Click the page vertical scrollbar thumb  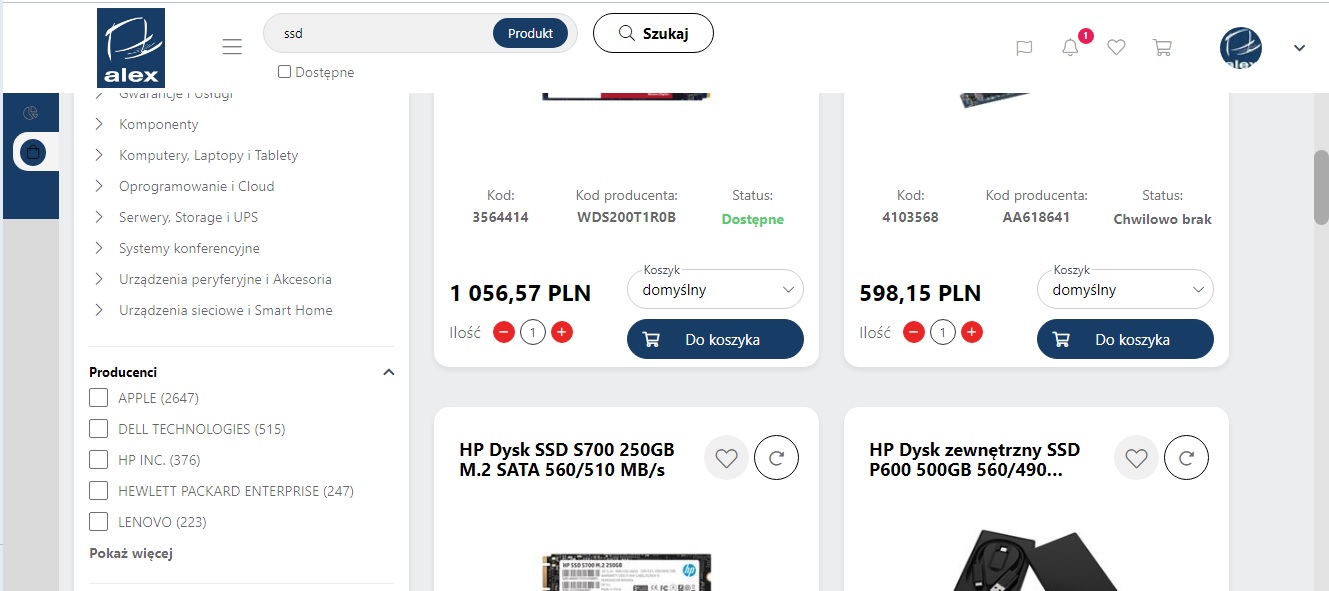pos(1321,187)
